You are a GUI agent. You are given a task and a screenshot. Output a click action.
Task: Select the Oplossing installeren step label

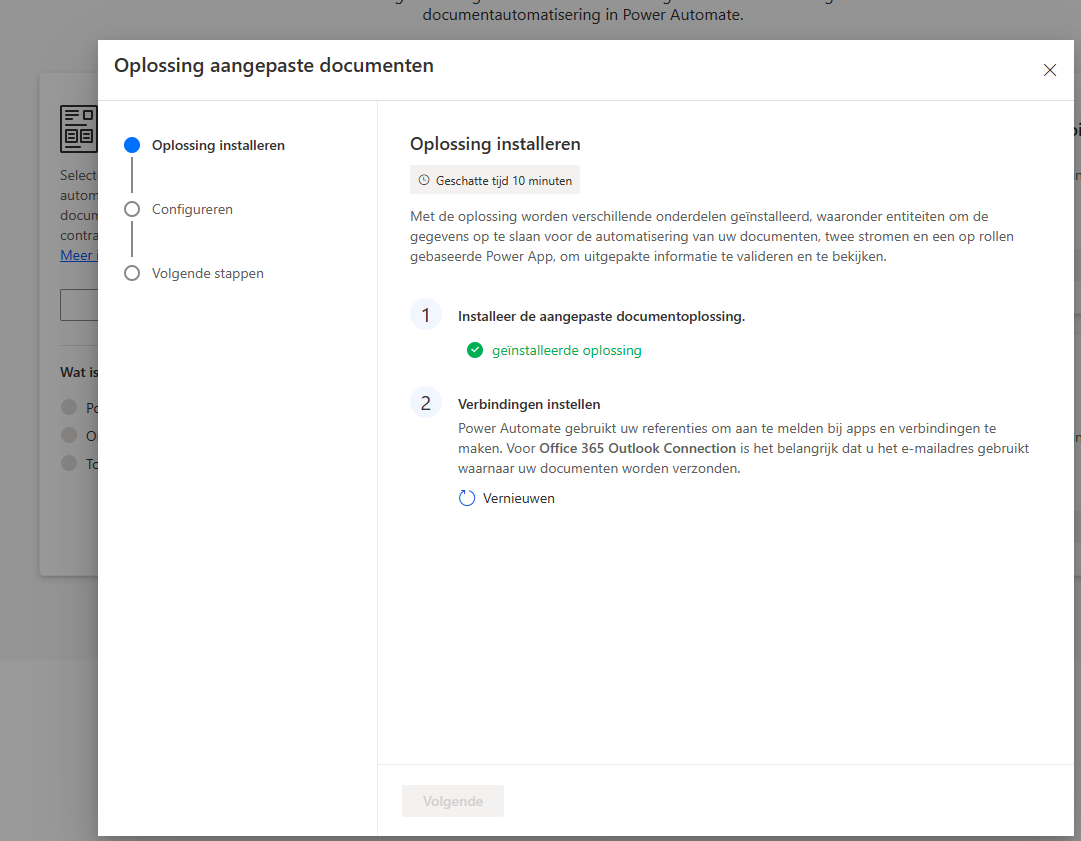click(x=217, y=145)
